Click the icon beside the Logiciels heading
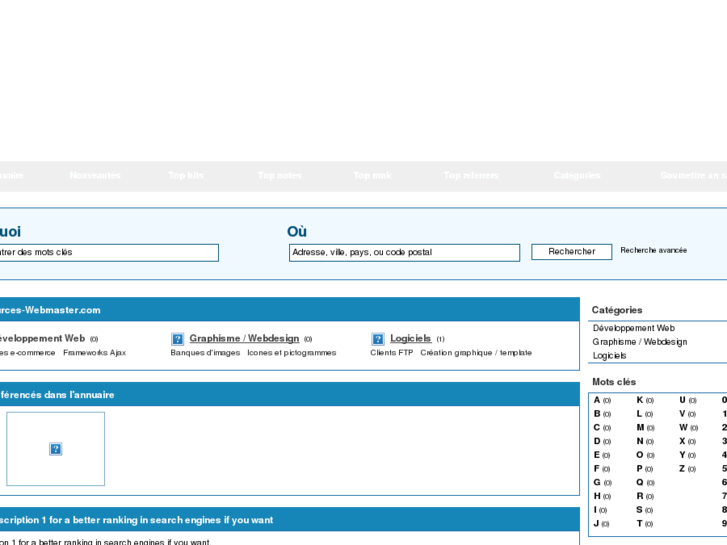The image size is (727, 545). pyautogui.click(x=378, y=339)
